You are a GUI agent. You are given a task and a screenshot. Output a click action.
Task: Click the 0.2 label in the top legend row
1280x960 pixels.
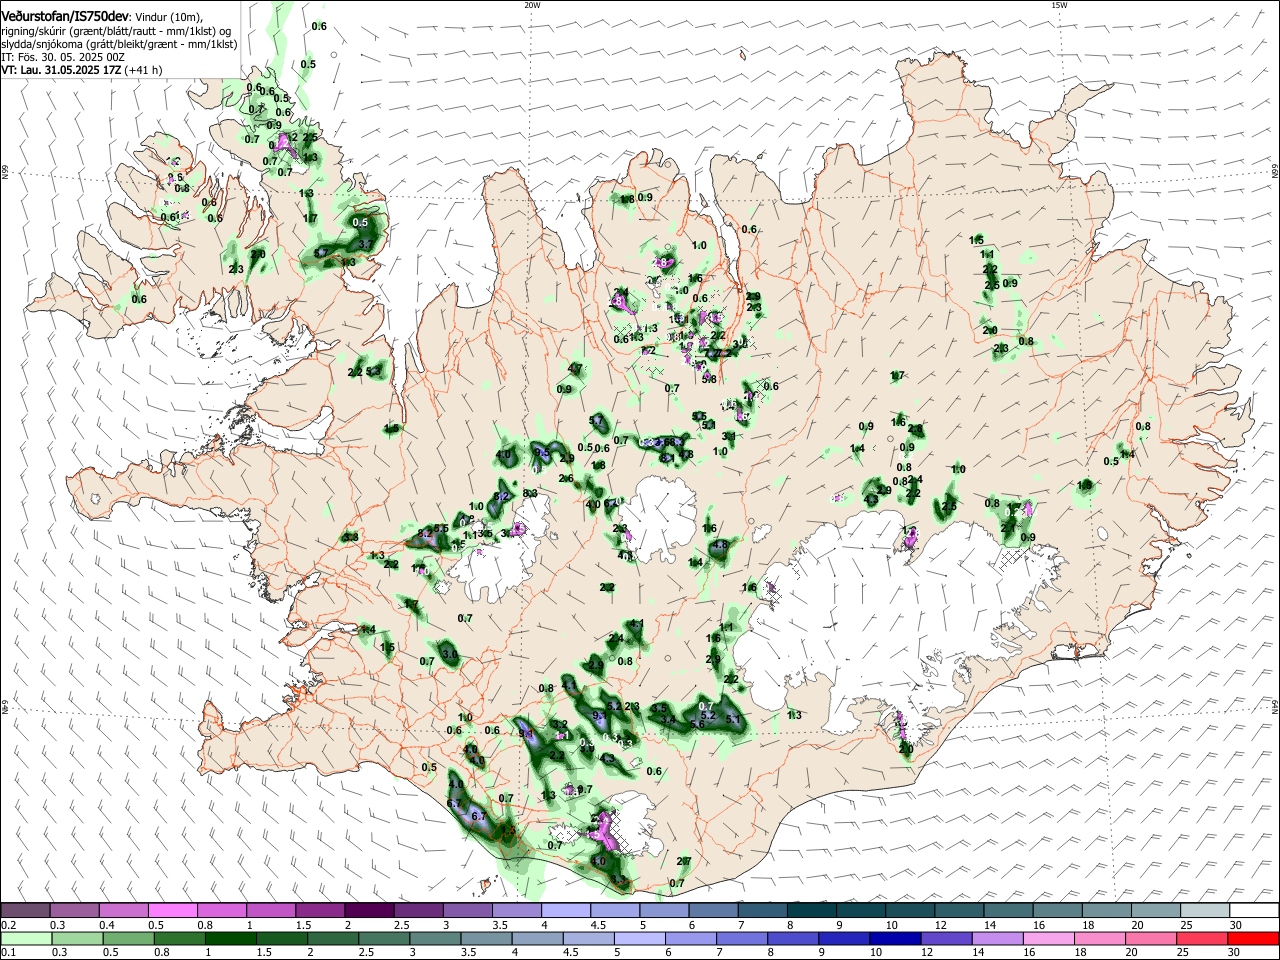tap(7, 925)
